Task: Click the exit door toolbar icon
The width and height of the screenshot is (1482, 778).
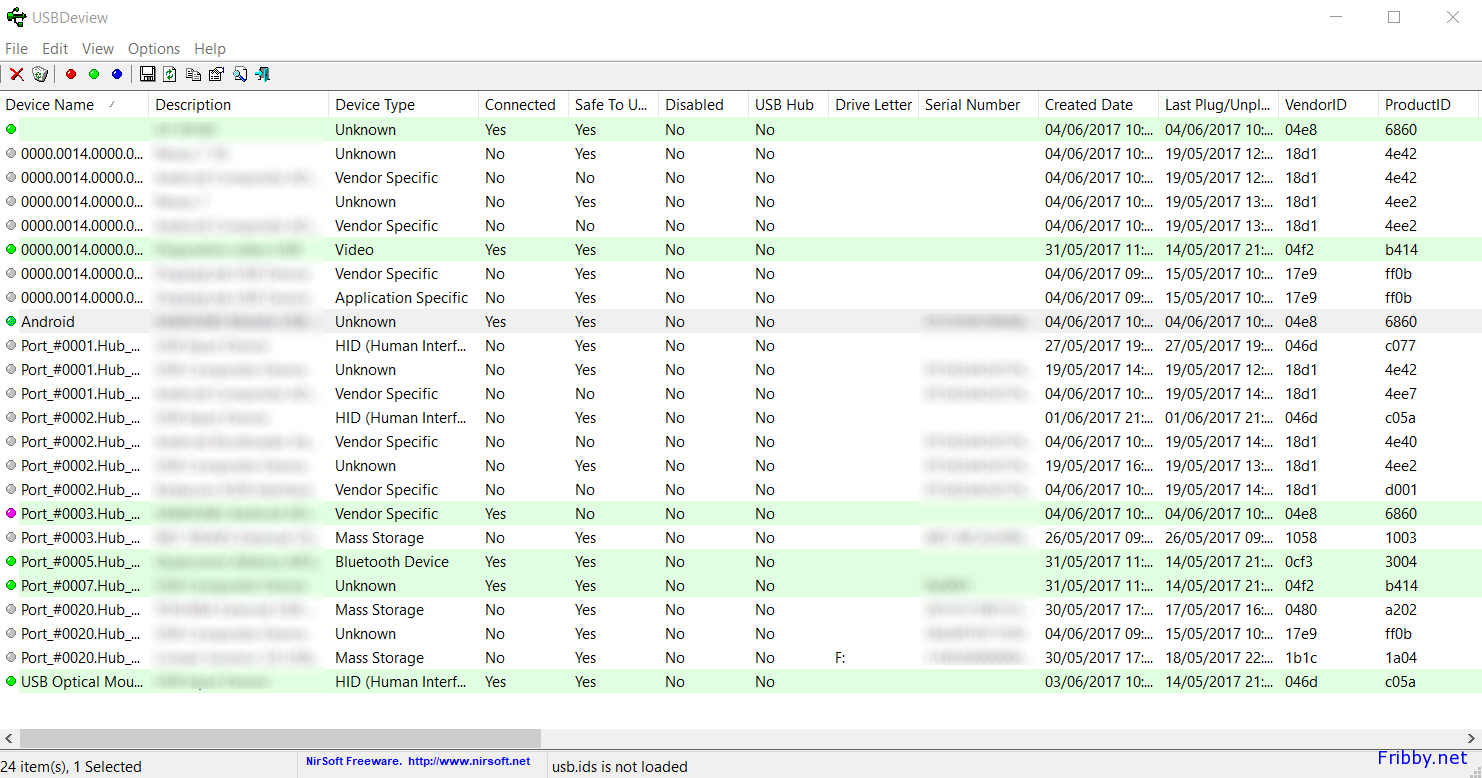Action: pos(262,74)
